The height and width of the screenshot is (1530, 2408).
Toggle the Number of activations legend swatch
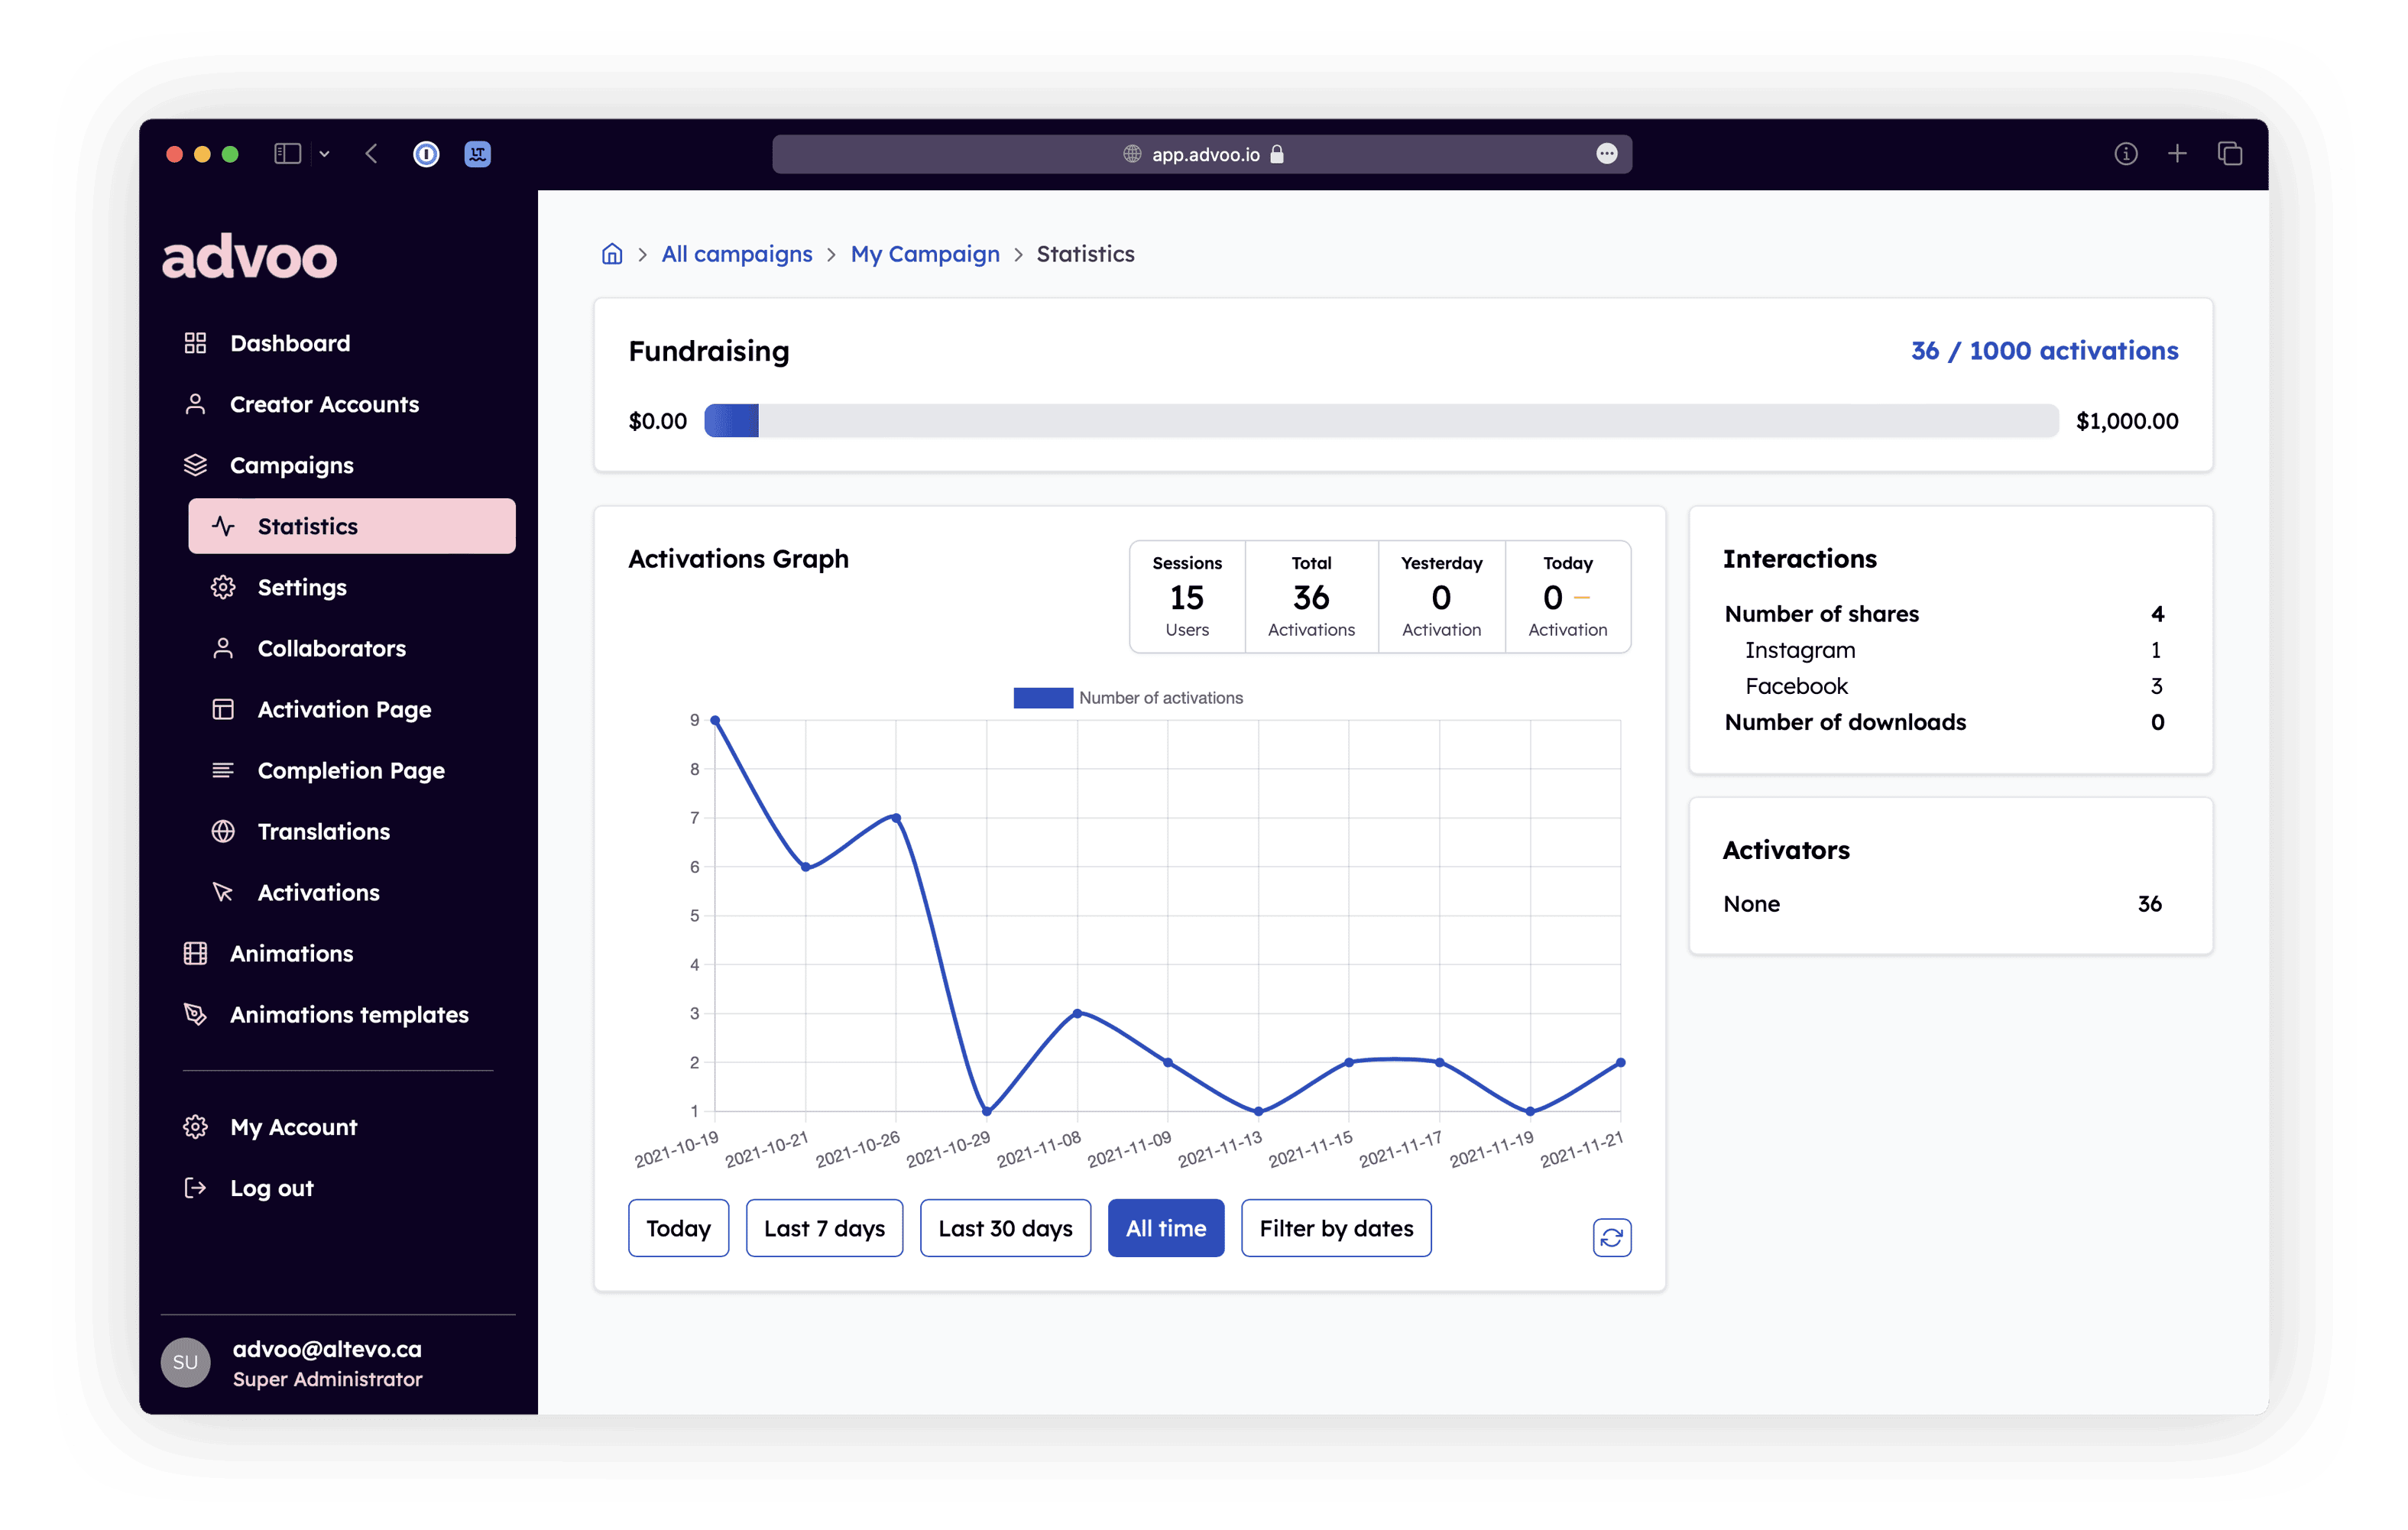(1042, 698)
